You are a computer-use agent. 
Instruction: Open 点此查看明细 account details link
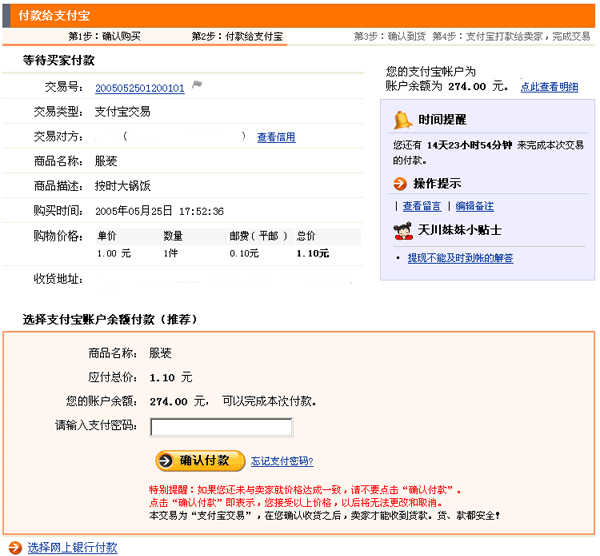(x=549, y=87)
